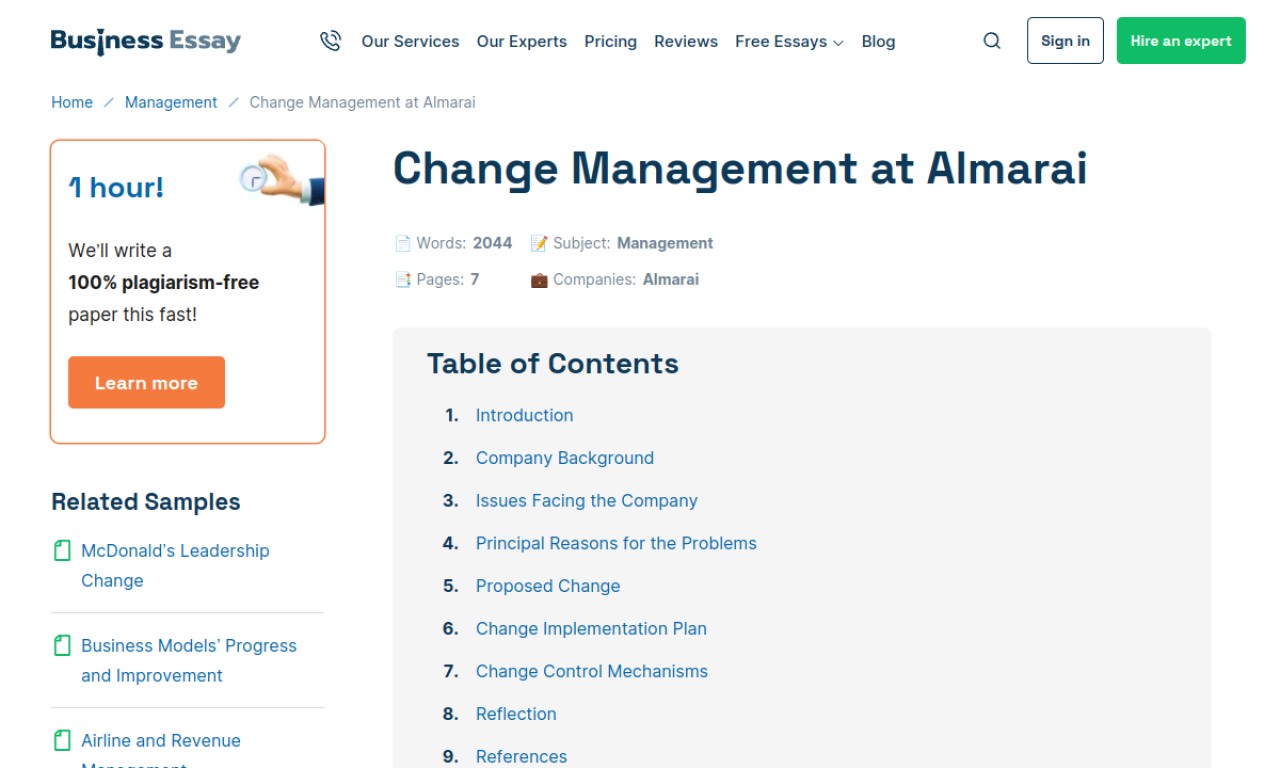Jump to Reflection section
The height and width of the screenshot is (768, 1280).
[516, 714]
